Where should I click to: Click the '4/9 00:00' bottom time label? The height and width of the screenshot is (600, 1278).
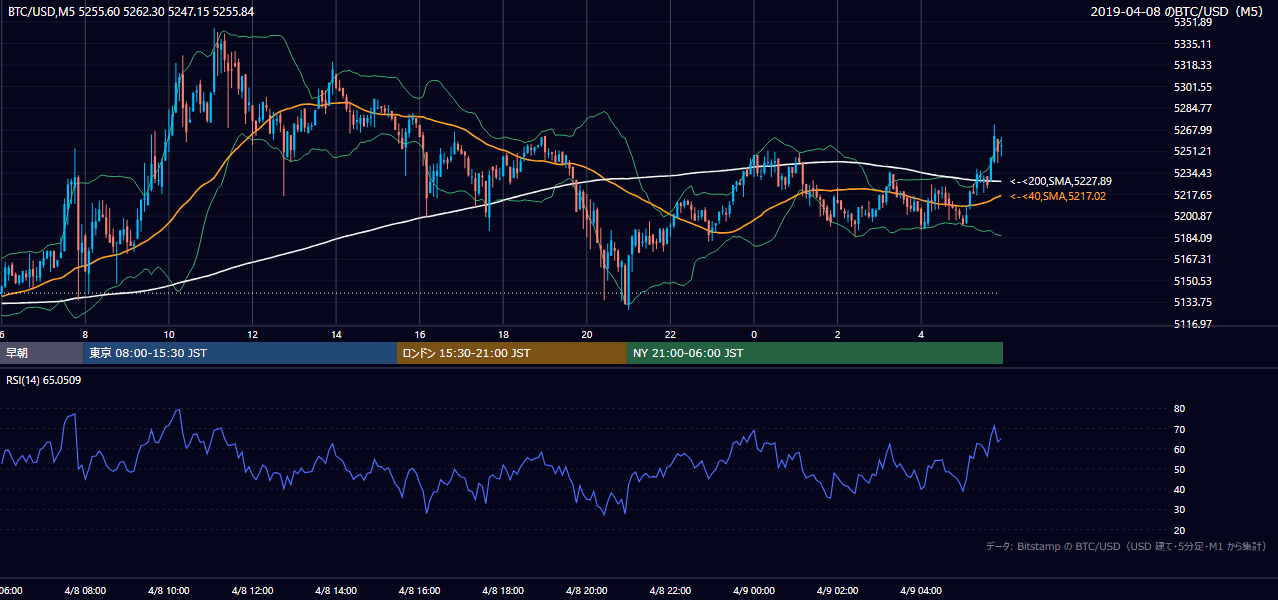(x=754, y=590)
